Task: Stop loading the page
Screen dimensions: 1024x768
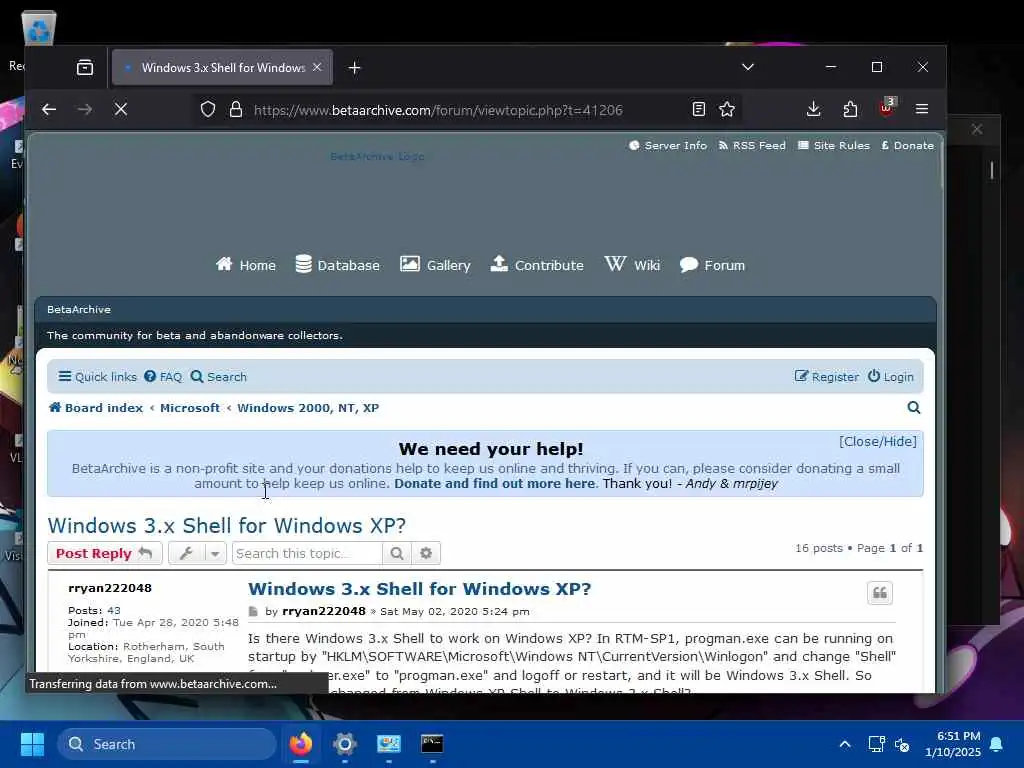Action: pos(121,110)
